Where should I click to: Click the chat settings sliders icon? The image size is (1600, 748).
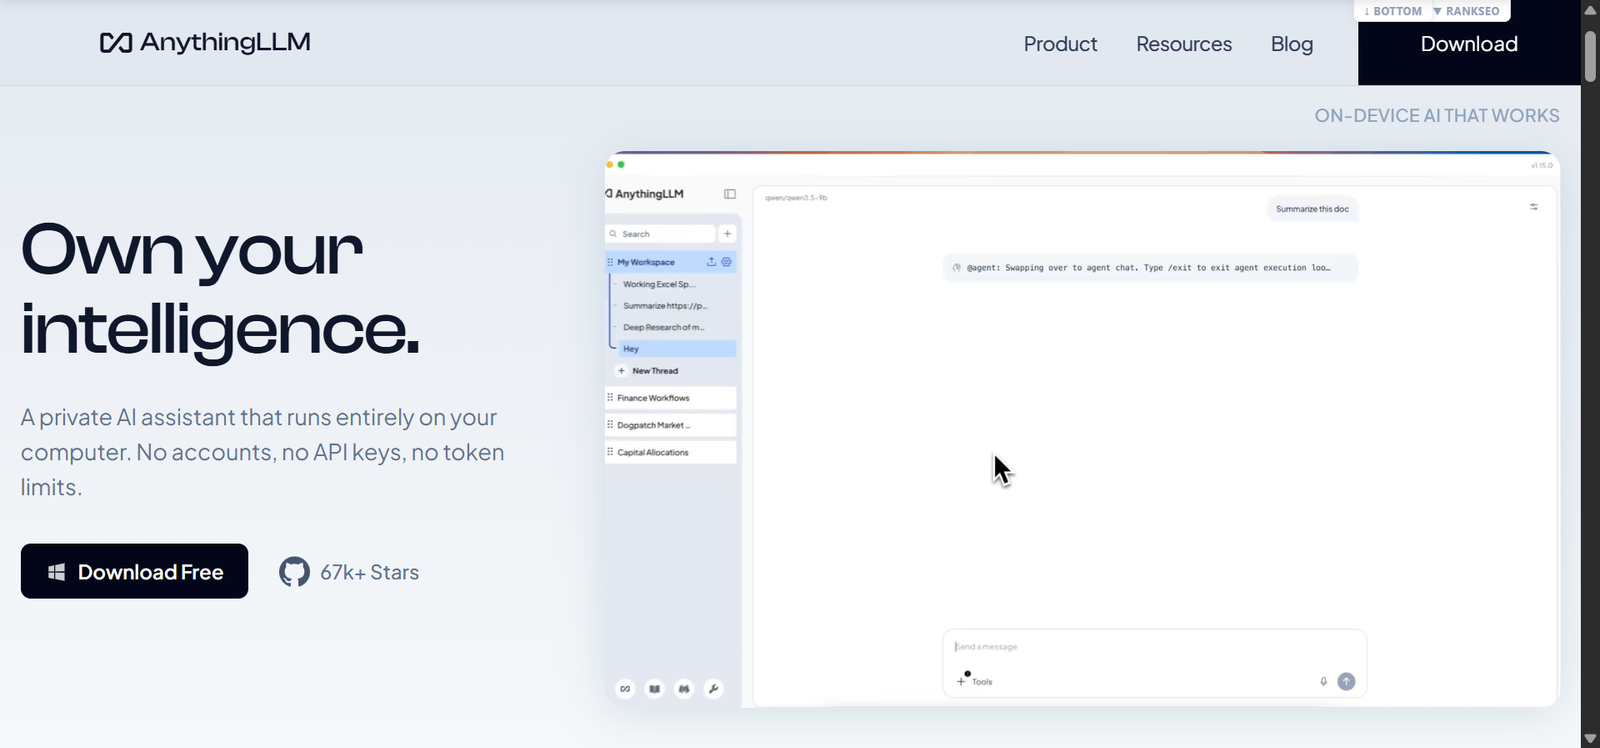1534,207
